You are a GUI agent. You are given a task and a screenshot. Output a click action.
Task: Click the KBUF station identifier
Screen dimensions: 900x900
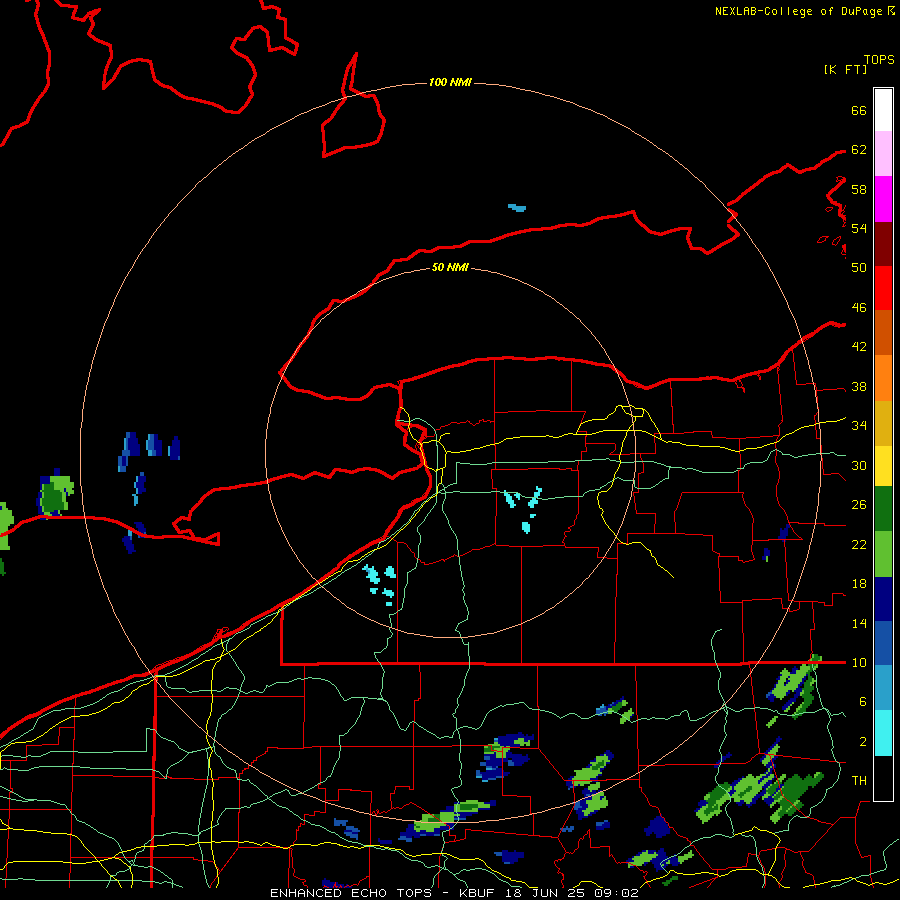tap(478, 893)
